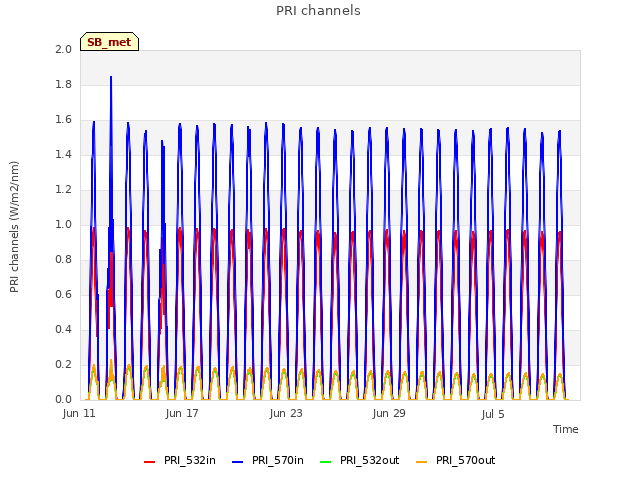Image resolution: width=640 pixels, height=480 pixels.
Task: Click the Time x-axis label
Action: click(566, 429)
